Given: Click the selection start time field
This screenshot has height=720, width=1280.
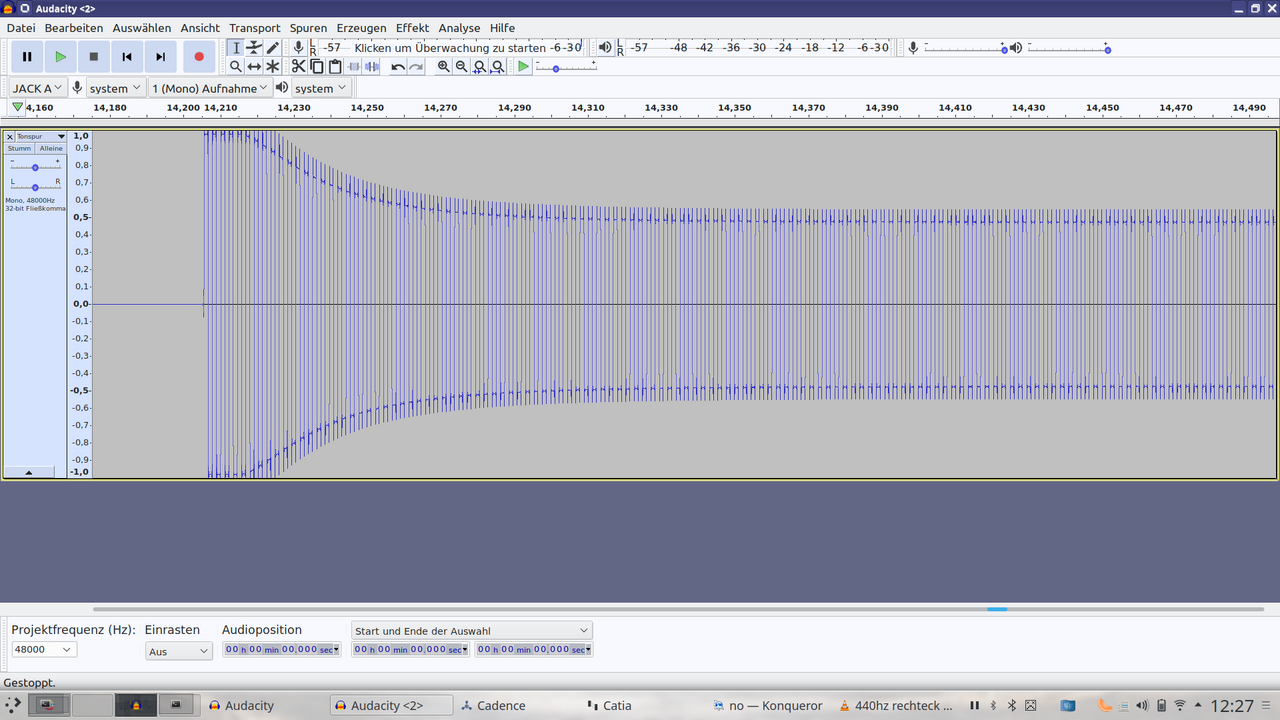Looking at the screenshot, I should (x=411, y=649).
